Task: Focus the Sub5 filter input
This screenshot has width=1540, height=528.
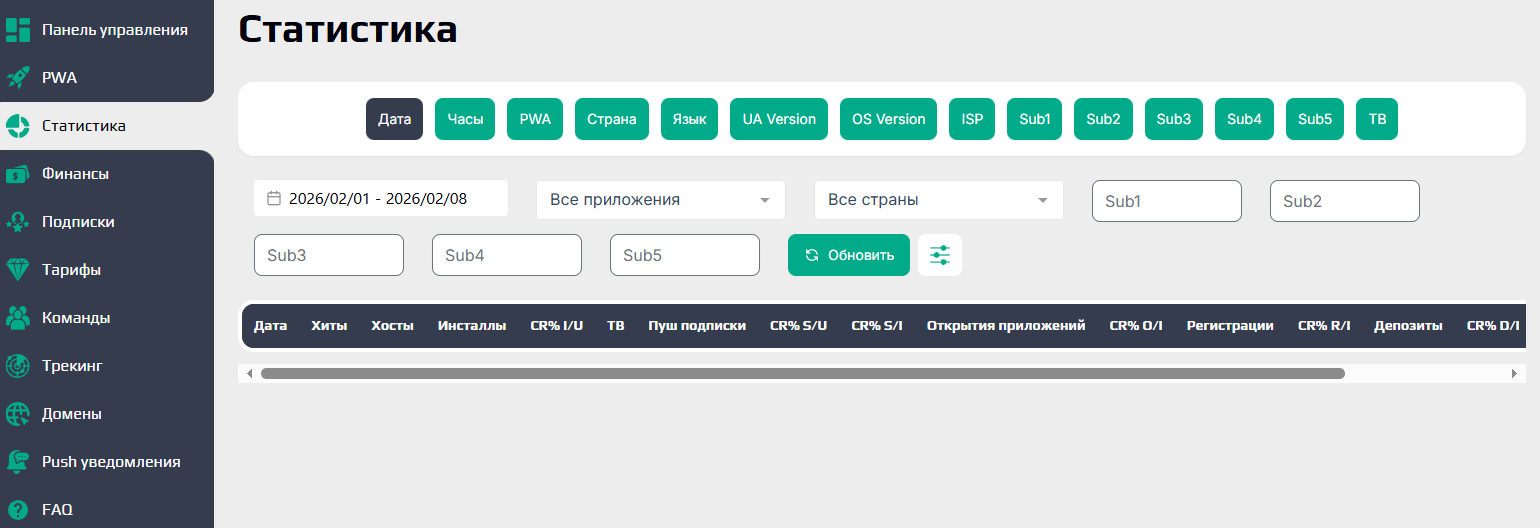Action: coord(685,255)
